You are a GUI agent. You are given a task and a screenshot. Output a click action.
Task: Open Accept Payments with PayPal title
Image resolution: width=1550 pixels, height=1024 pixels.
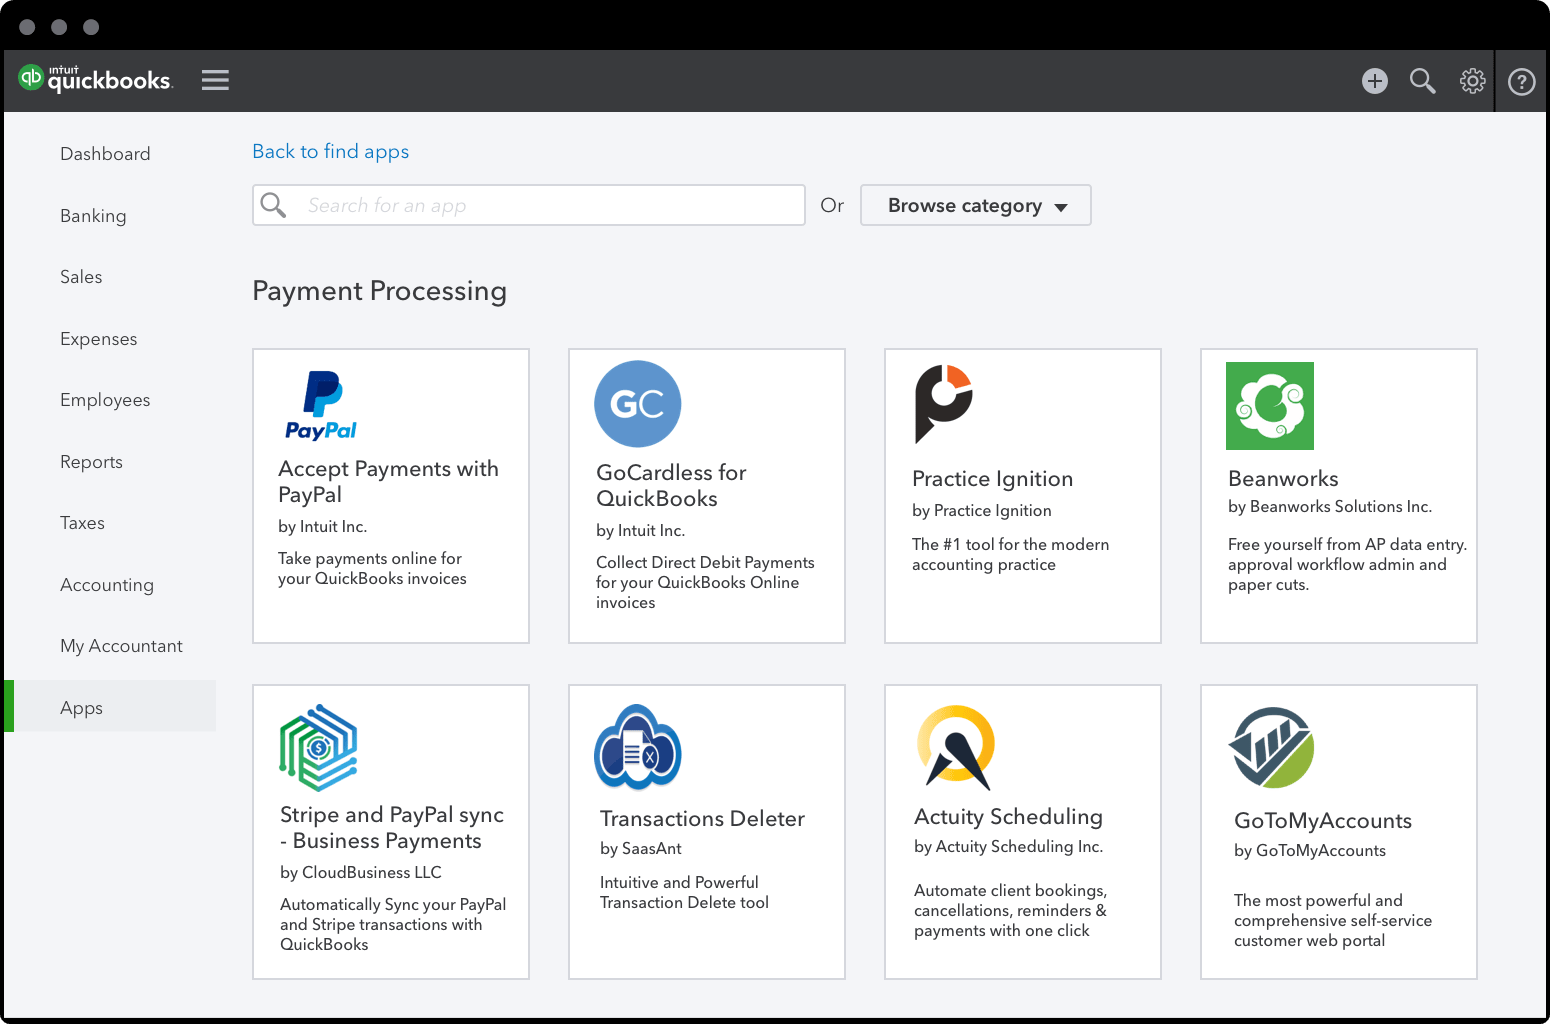(x=388, y=482)
